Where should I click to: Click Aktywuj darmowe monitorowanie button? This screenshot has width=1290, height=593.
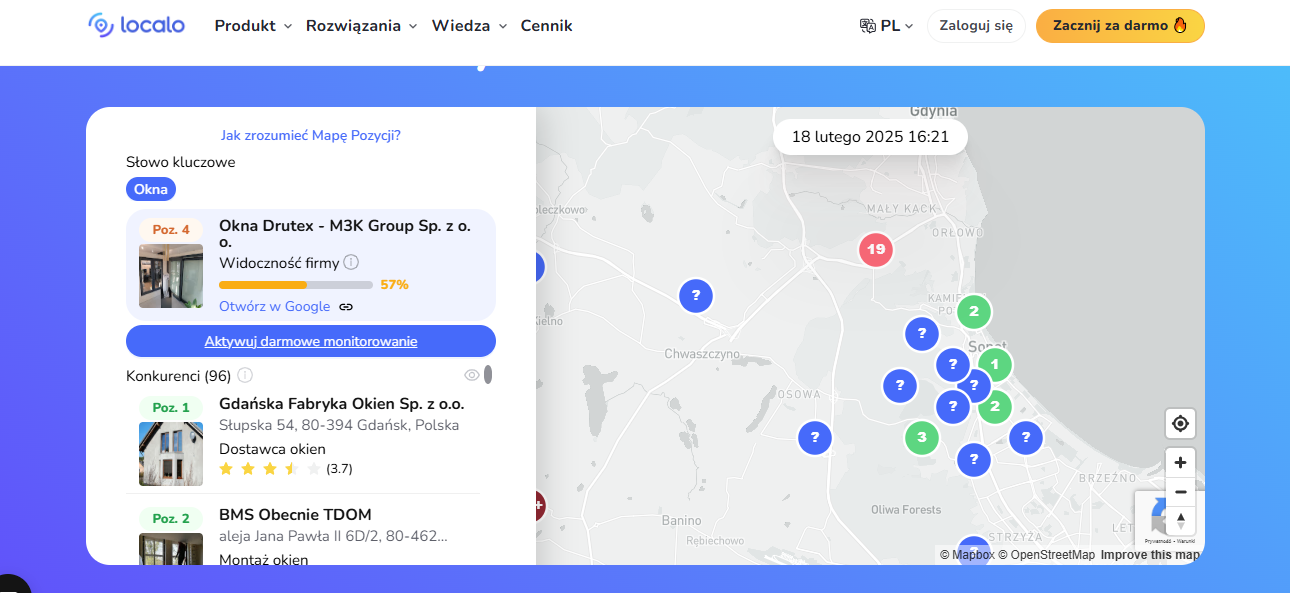click(311, 341)
